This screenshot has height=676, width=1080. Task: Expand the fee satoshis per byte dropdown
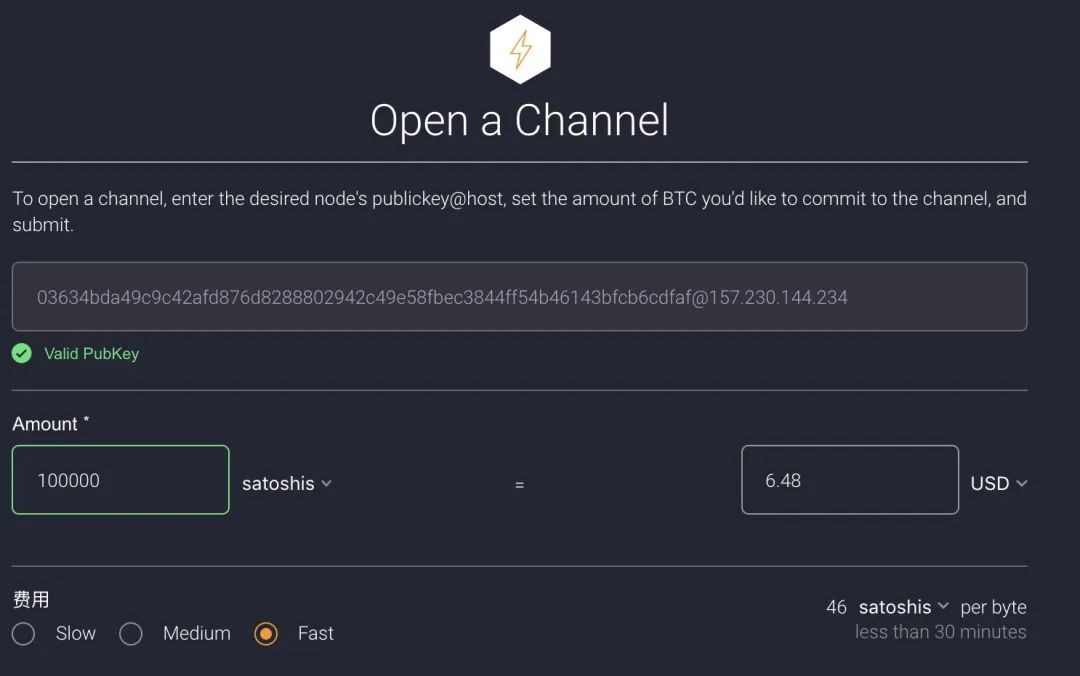[x=903, y=607]
